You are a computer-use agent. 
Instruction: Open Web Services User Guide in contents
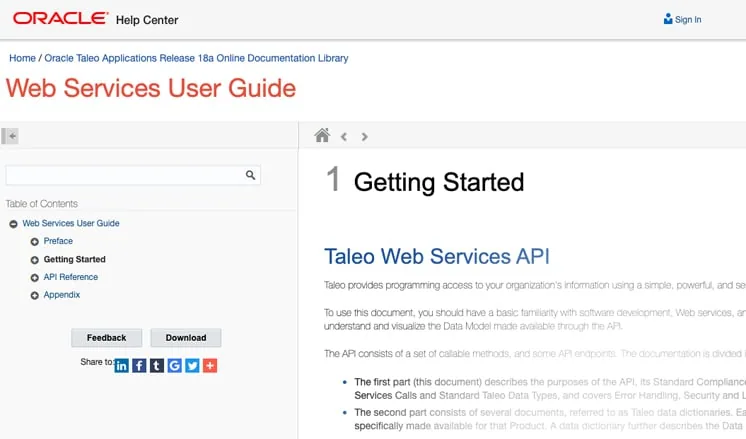[71, 223]
